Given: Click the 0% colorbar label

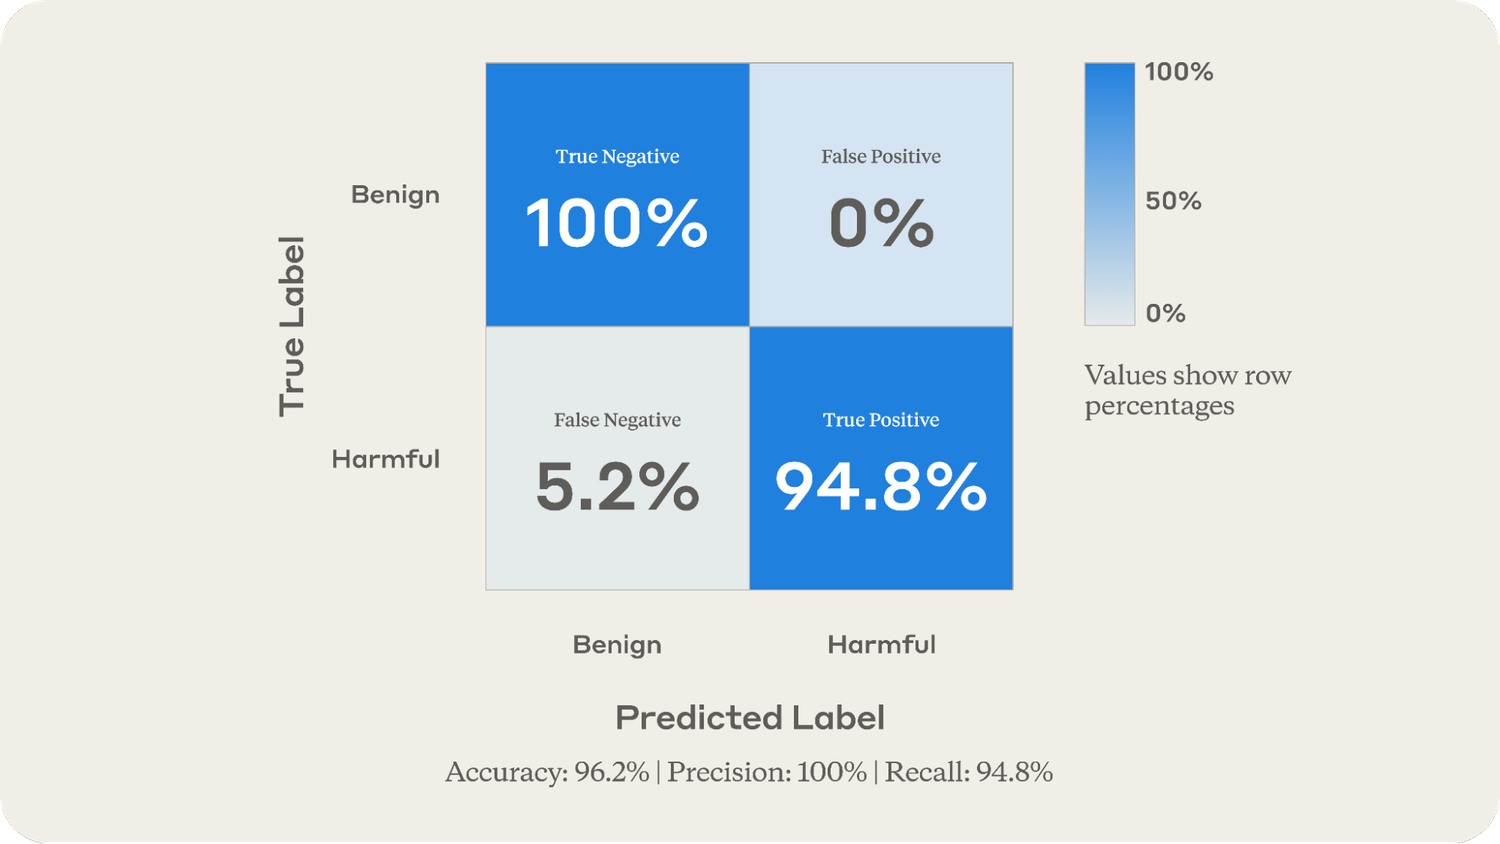Looking at the screenshot, I should point(1165,314).
